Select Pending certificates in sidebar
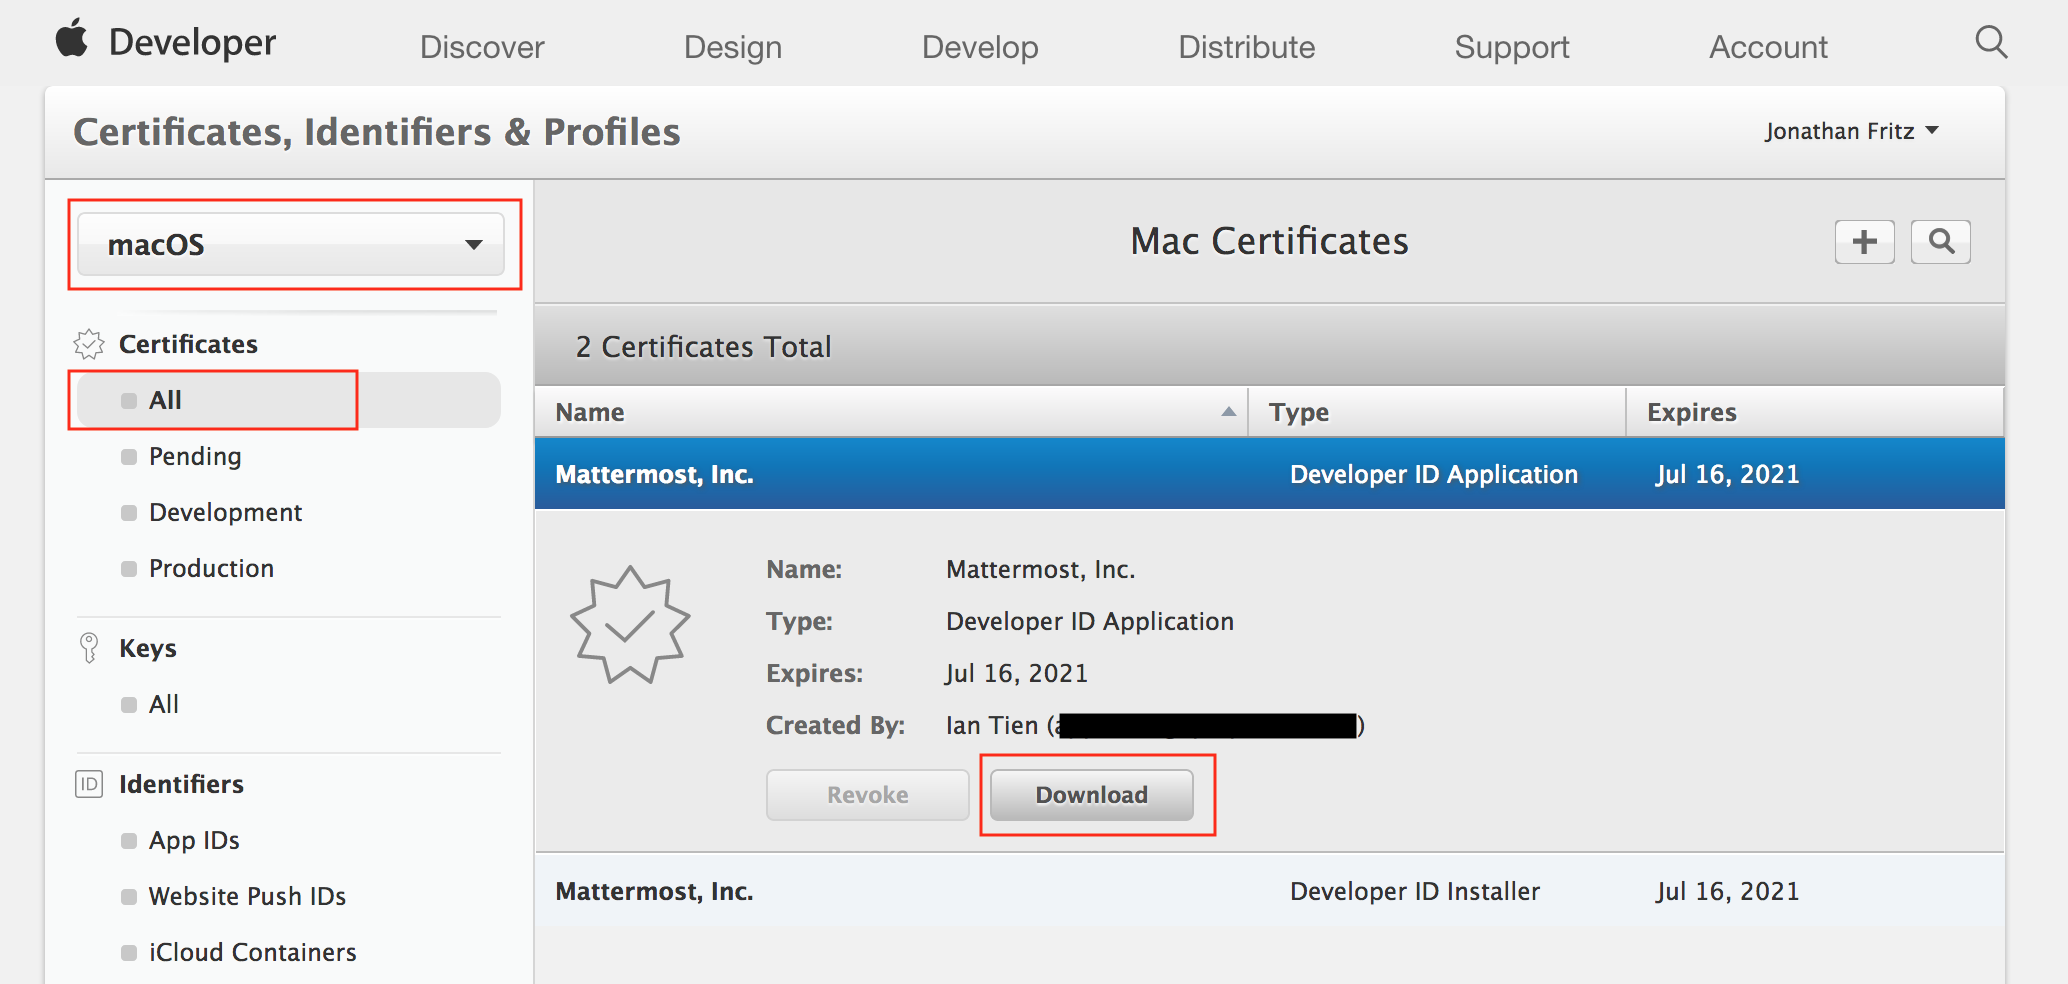 point(195,456)
